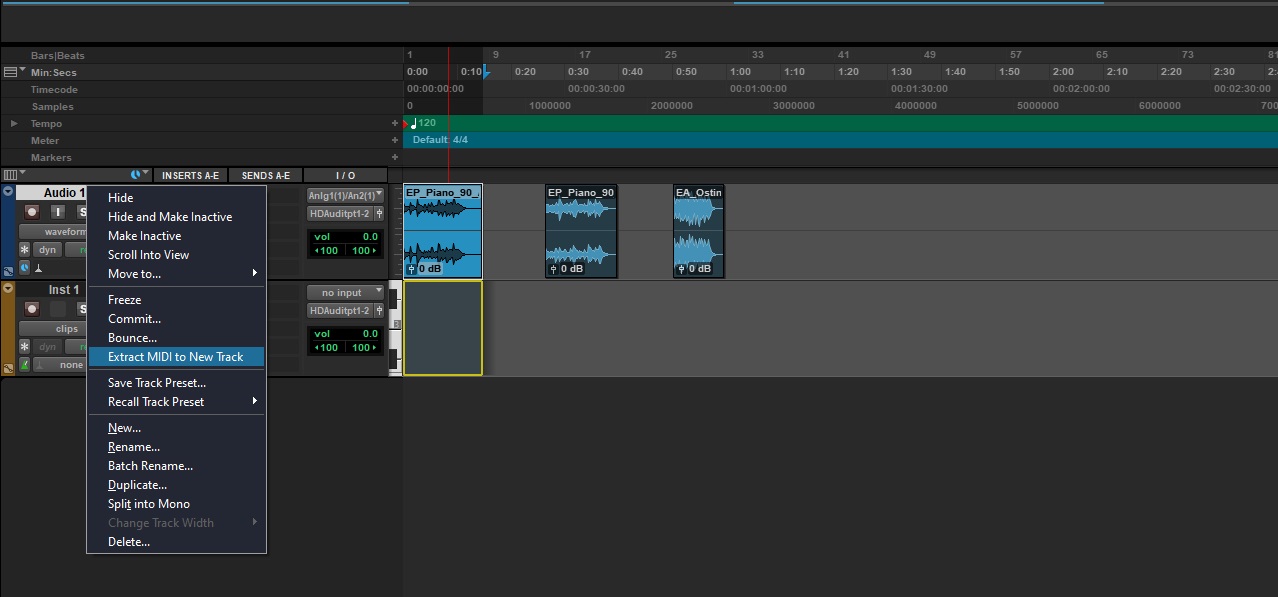
Task: Click the INSERTS A-E column header
Action: 190,176
